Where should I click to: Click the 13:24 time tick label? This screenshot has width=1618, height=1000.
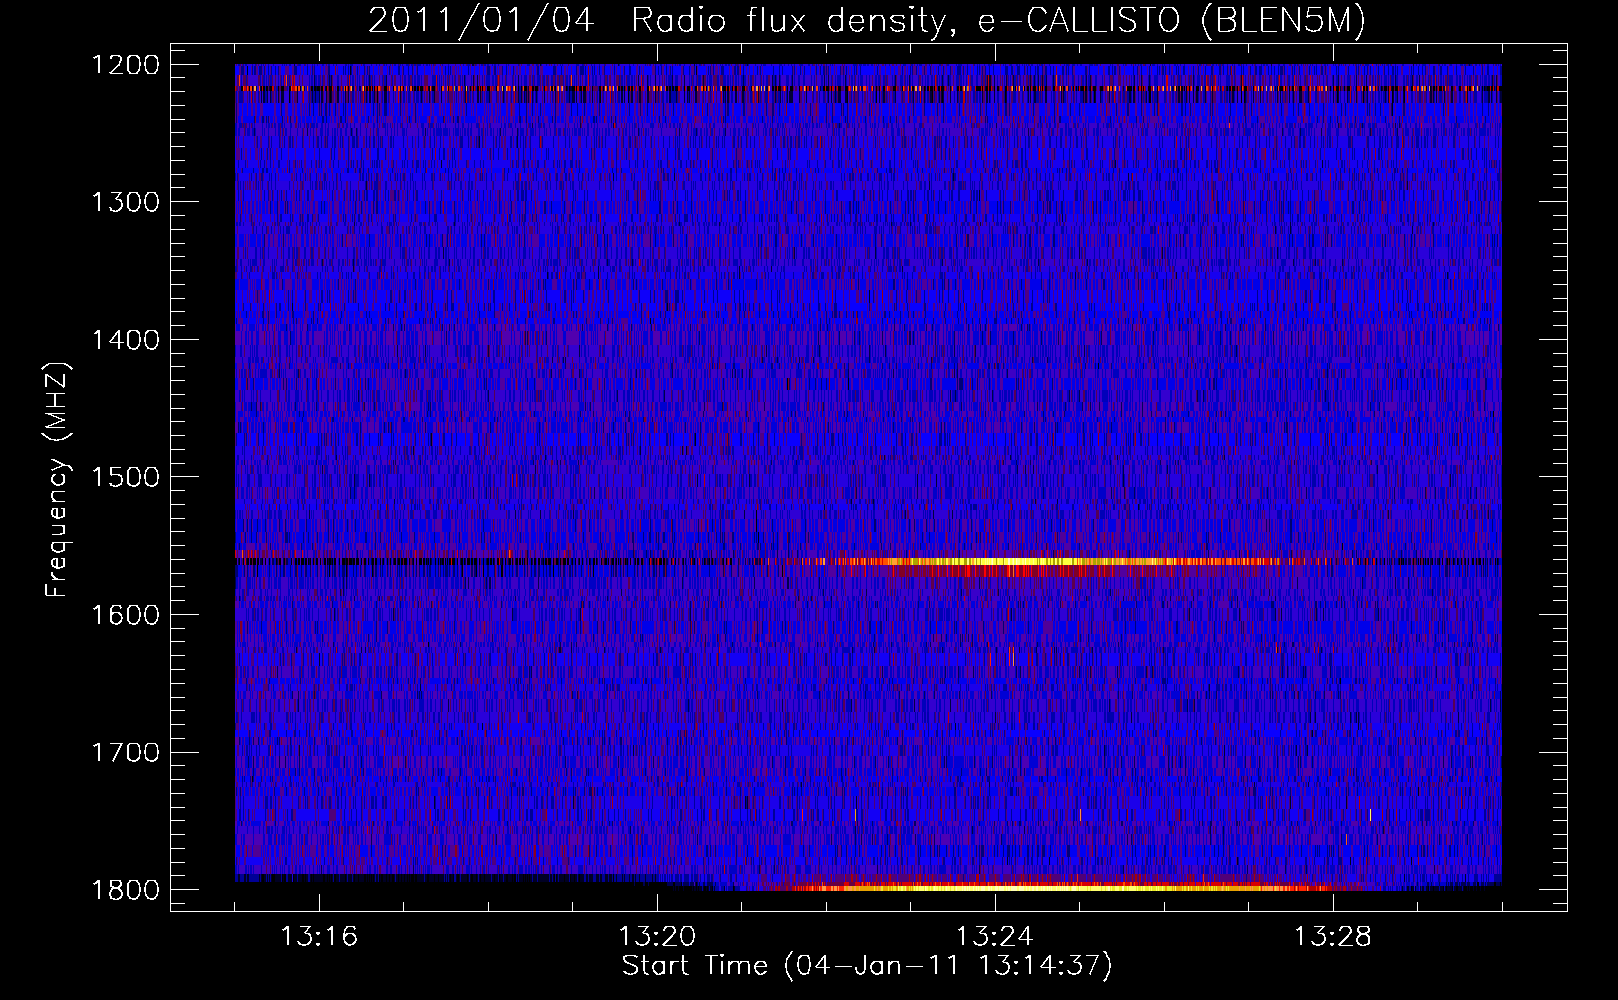995,937
